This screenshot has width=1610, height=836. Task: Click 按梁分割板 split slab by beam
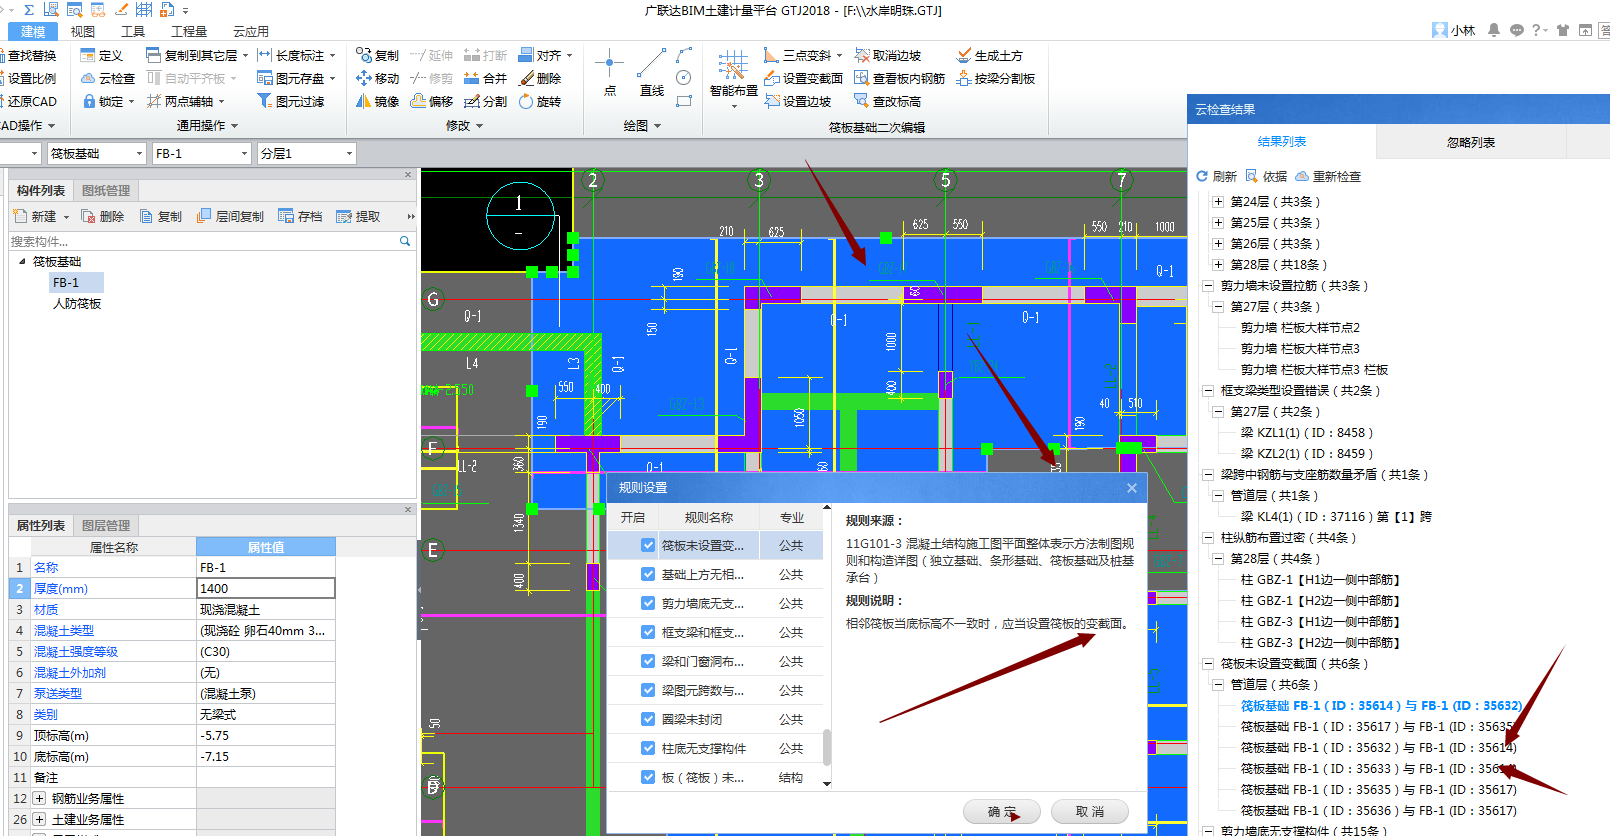pos(996,78)
